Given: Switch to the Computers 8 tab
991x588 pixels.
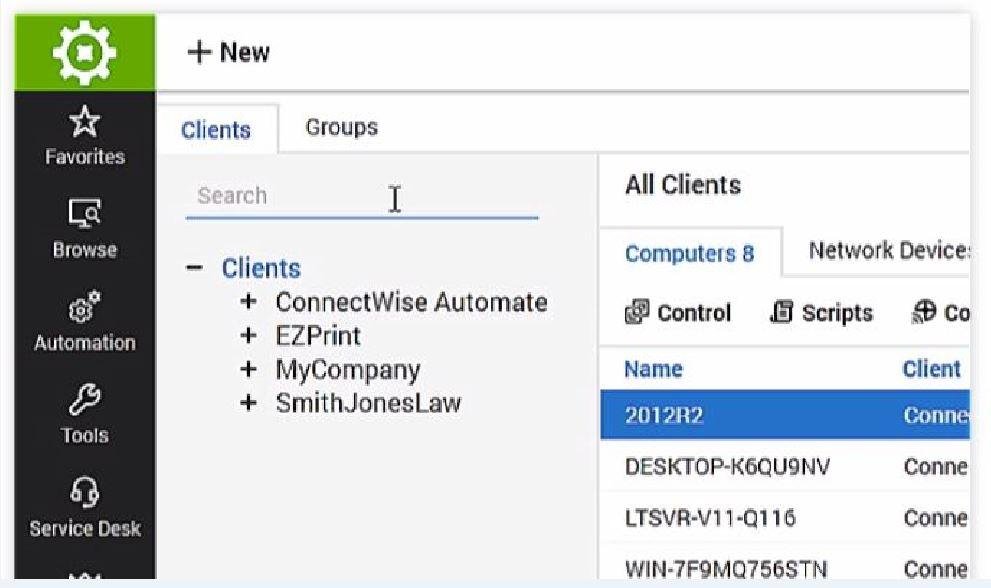Looking at the screenshot, I should click(689, 255).
